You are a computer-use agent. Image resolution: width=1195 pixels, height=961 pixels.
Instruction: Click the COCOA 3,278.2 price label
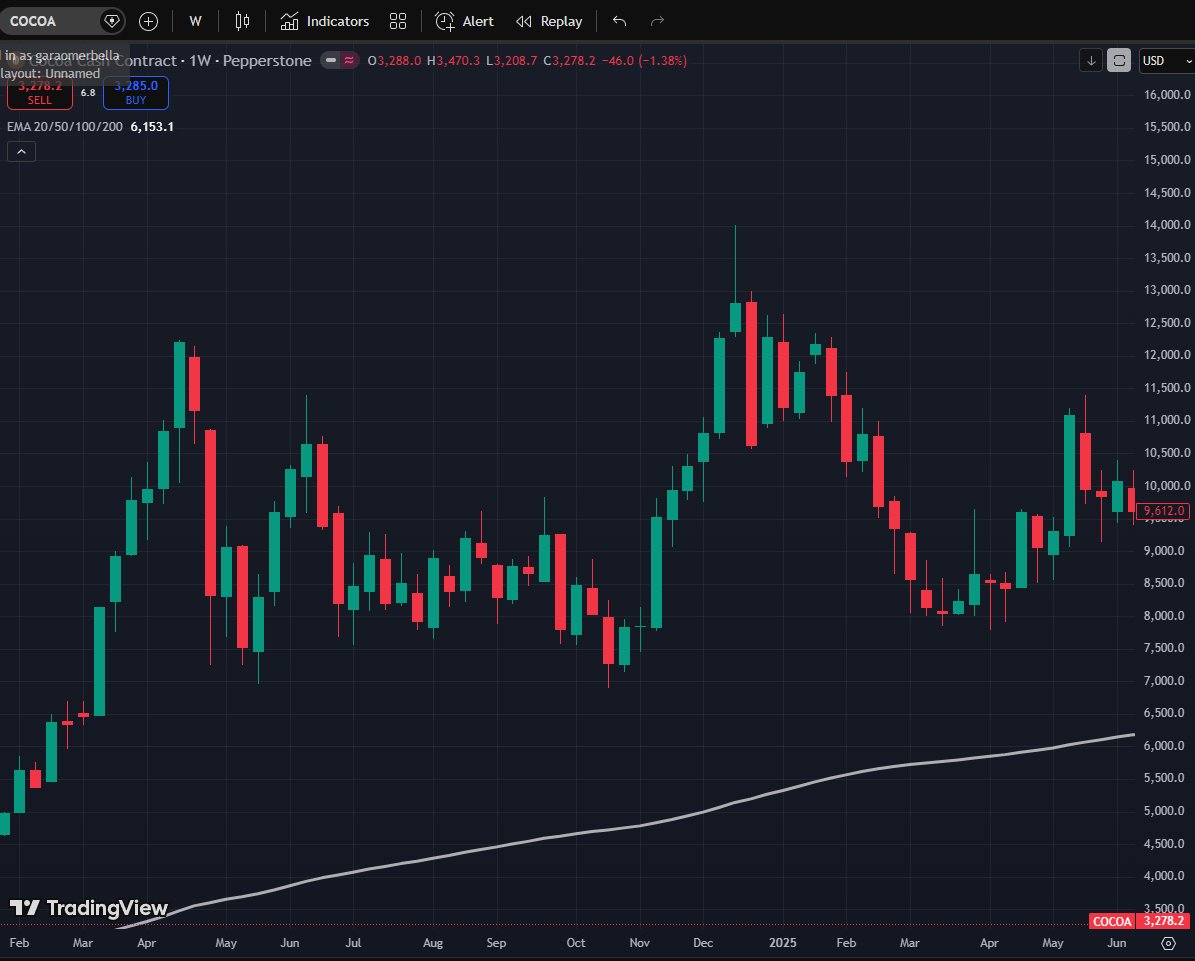(1139, 921)
